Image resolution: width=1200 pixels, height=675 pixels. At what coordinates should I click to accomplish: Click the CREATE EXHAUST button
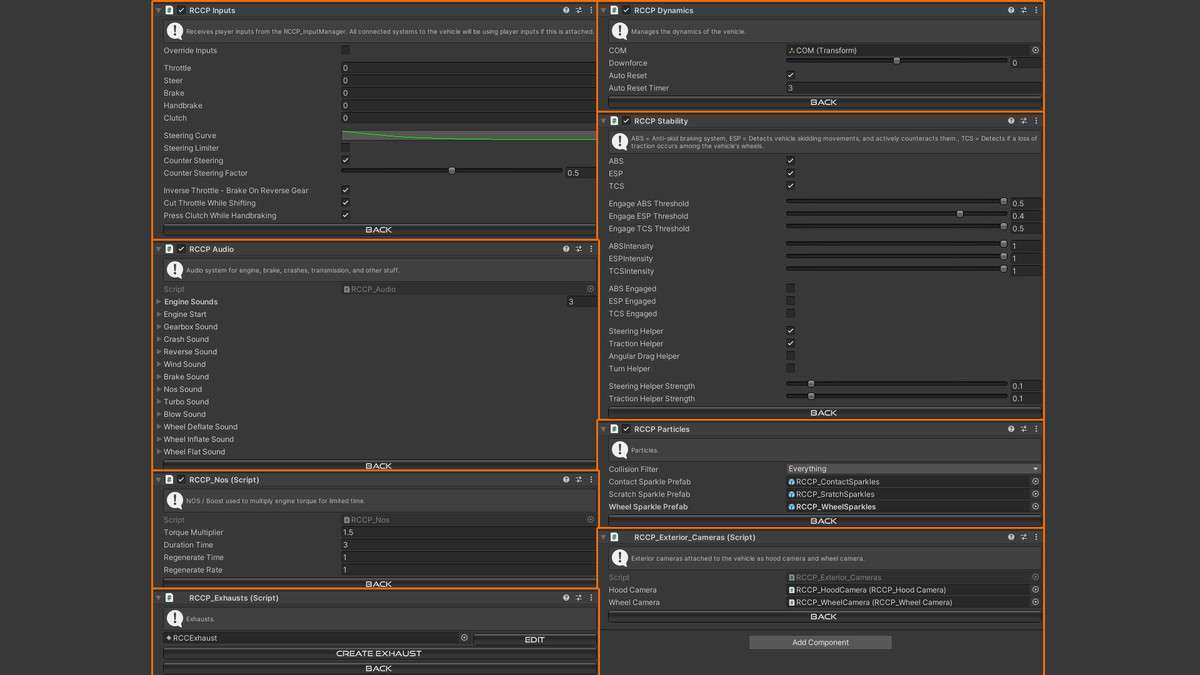(379, 653)
